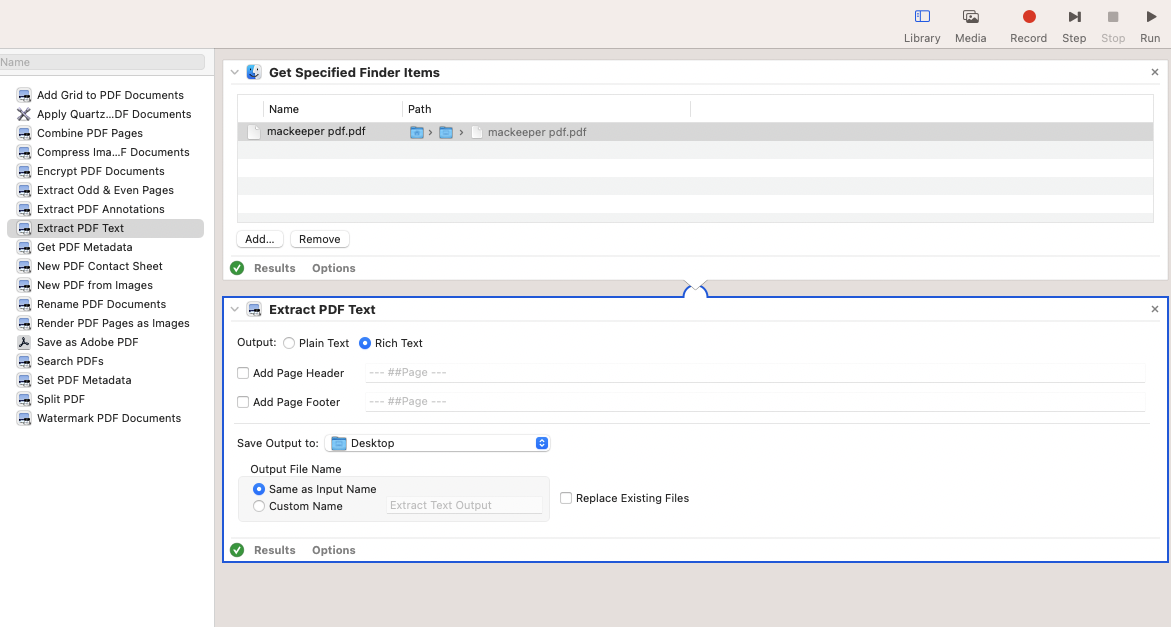
Task: Click second folder icon in file path
Action: pos(446,132)
